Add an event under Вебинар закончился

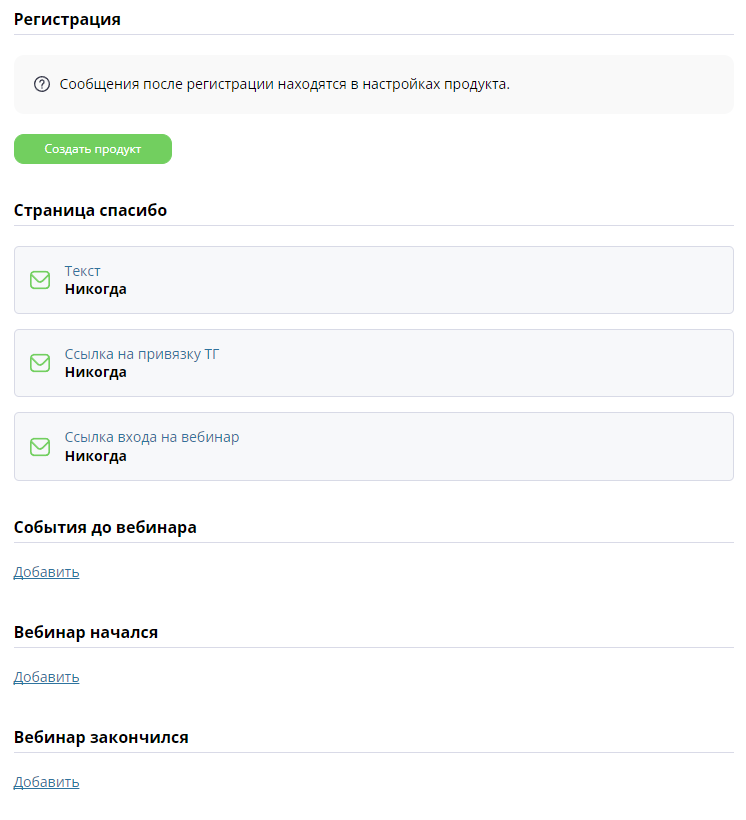click(x=47, y=782)
